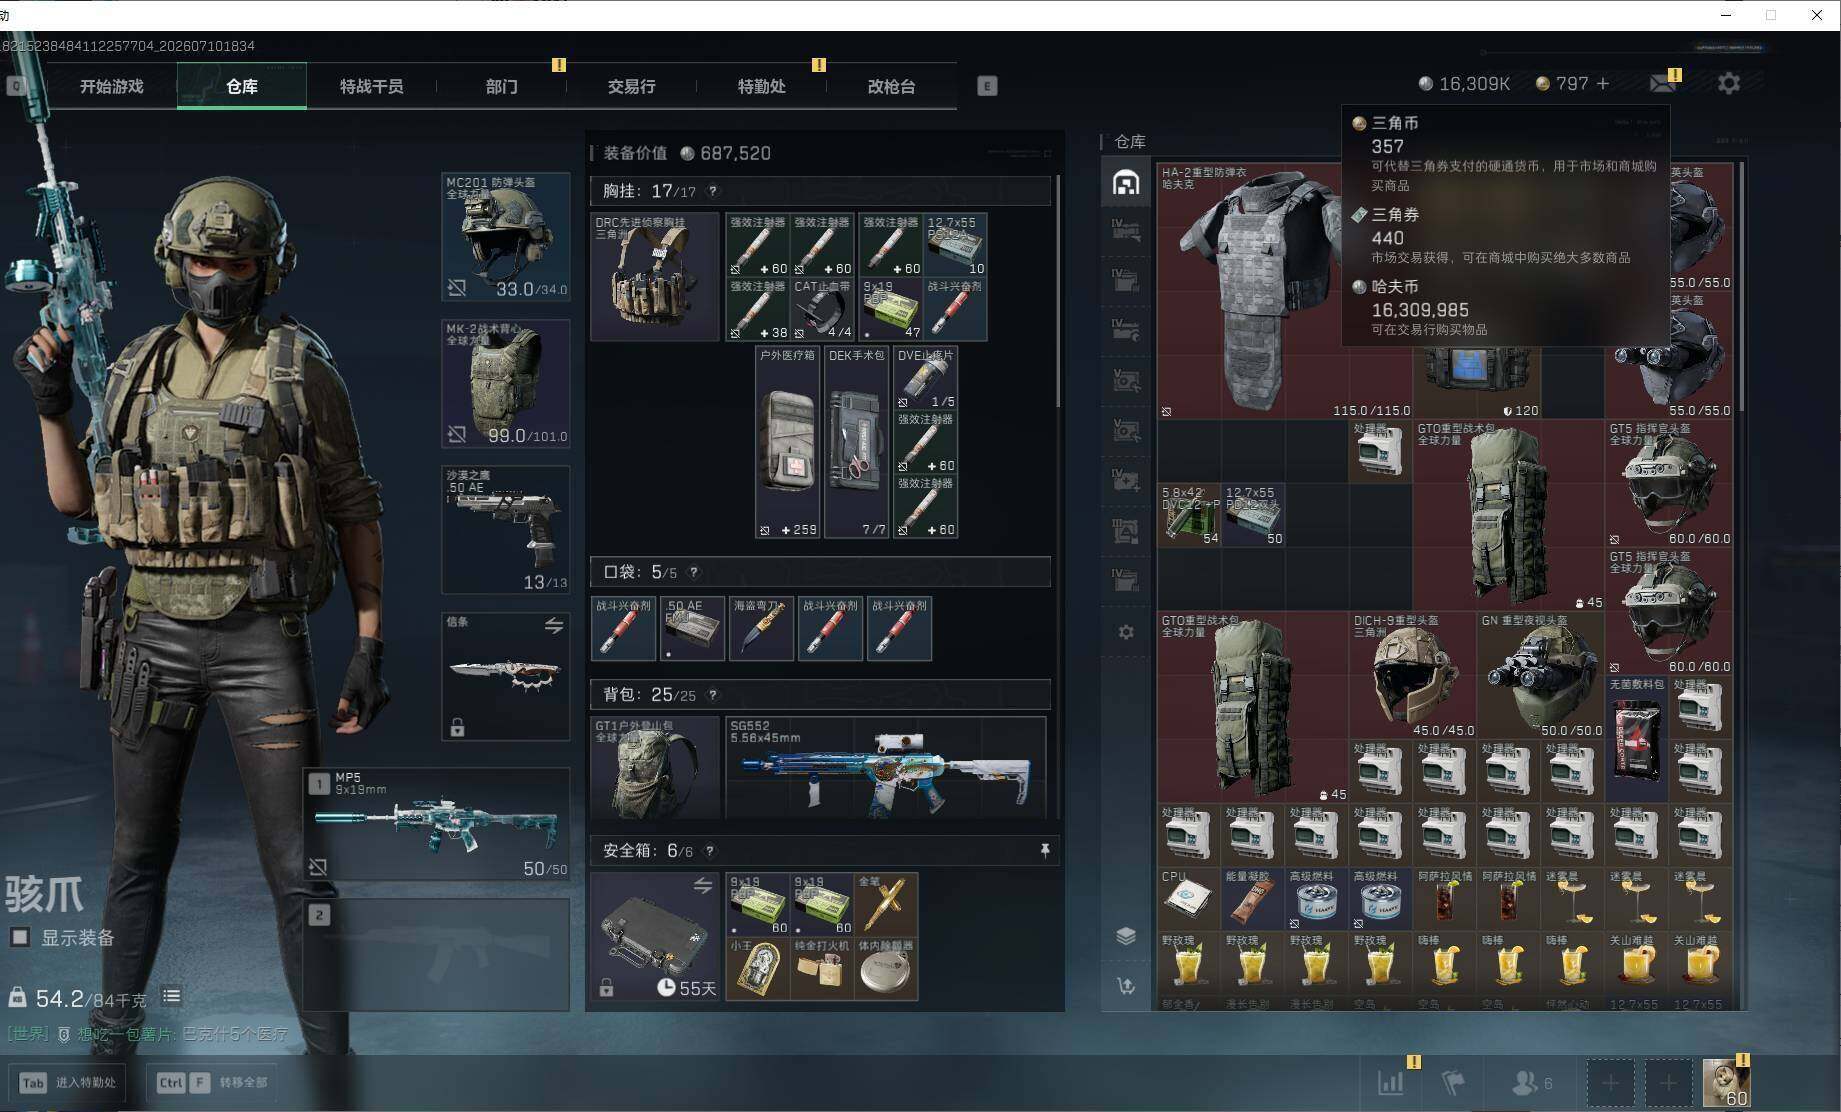Select the 无菌敷料包 item in warehouse
This screenshot has height=1112, width=1841.
point(1637,739)
